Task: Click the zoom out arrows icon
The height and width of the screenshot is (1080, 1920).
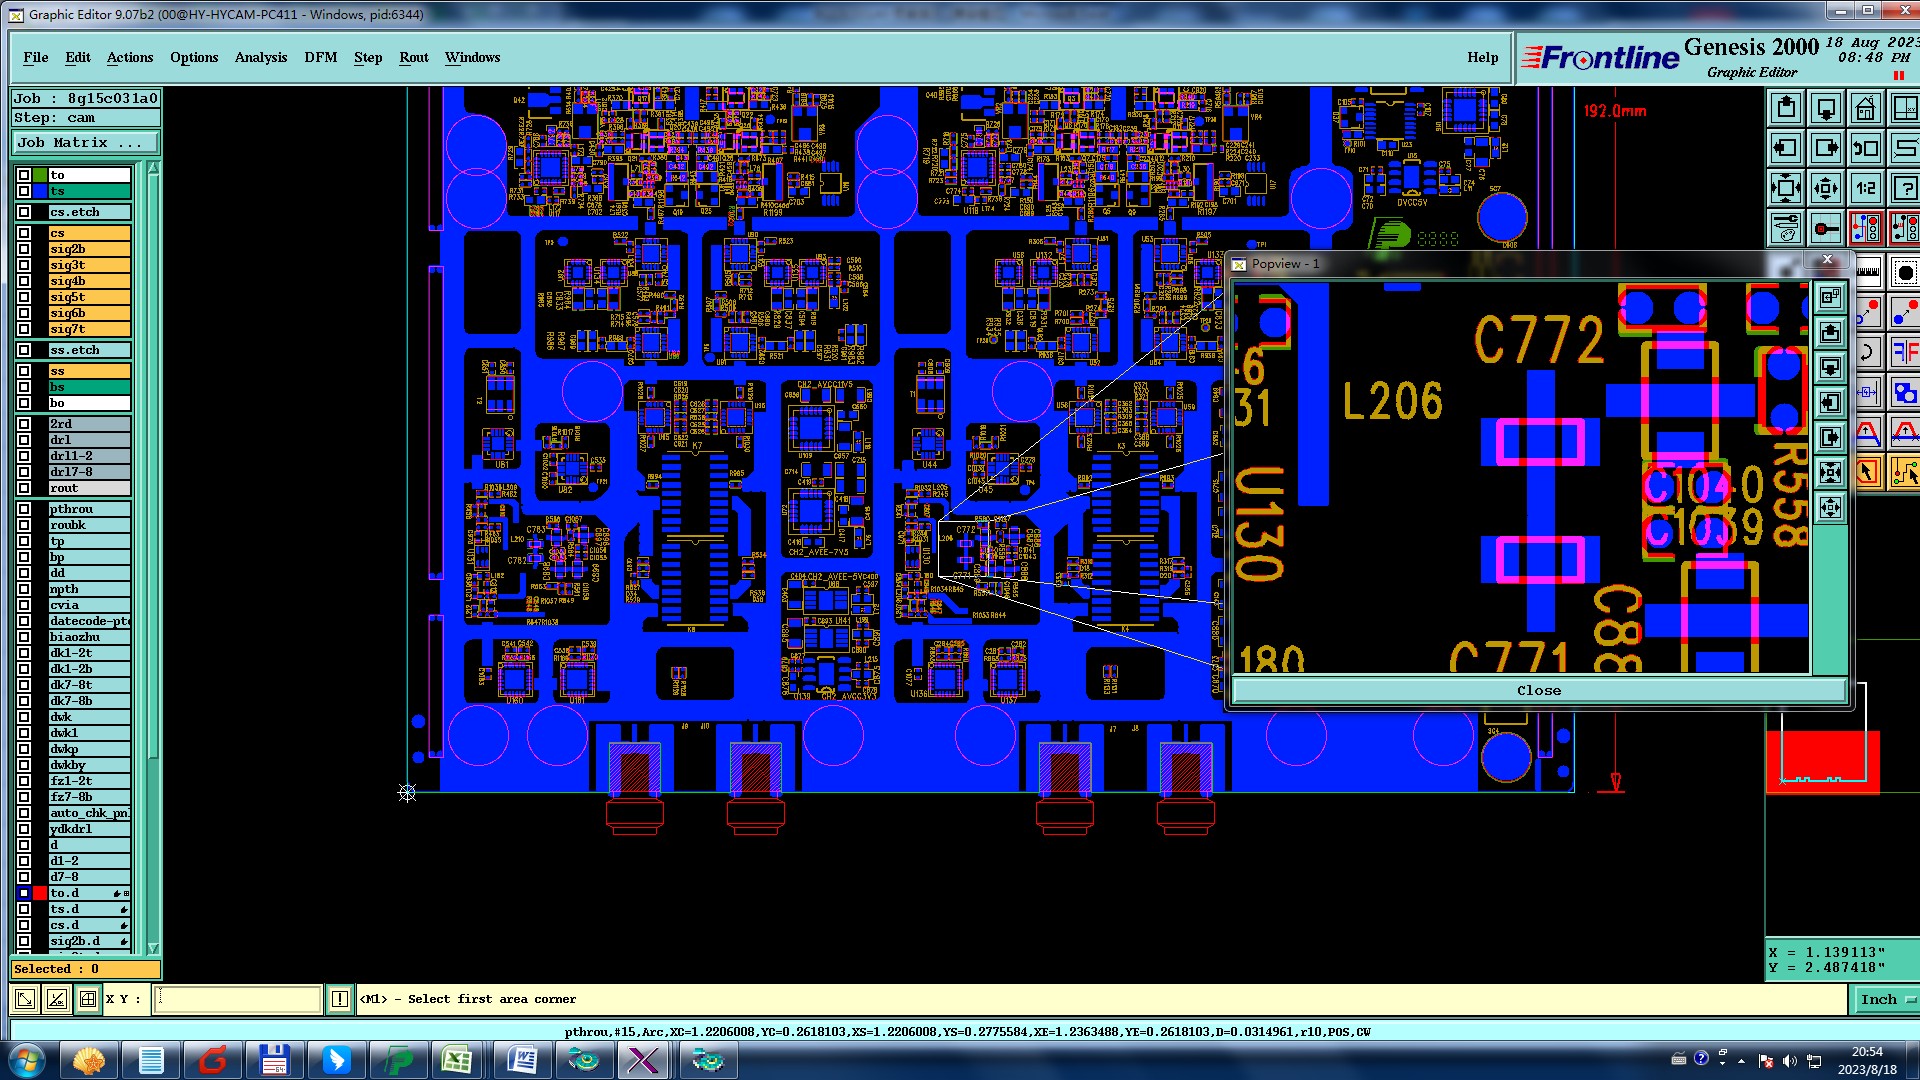Action: point(1825,188)
